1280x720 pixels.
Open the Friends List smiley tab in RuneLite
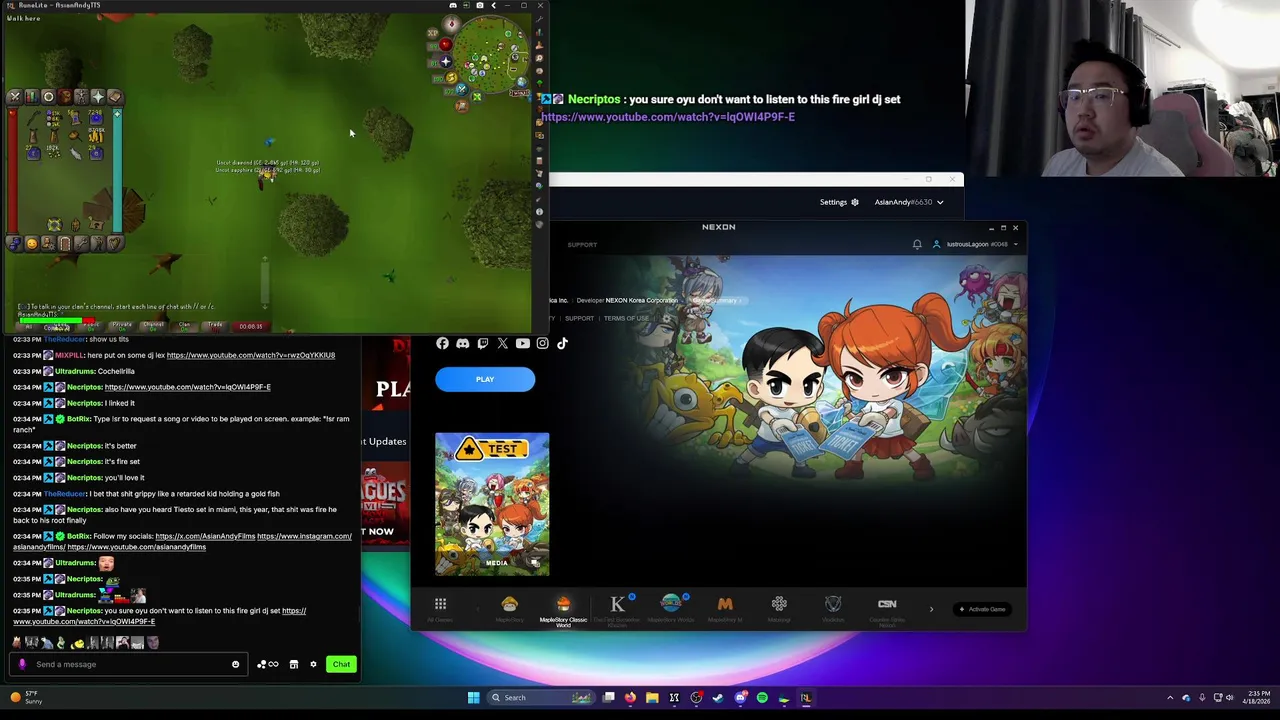click(x=32, y=244)
